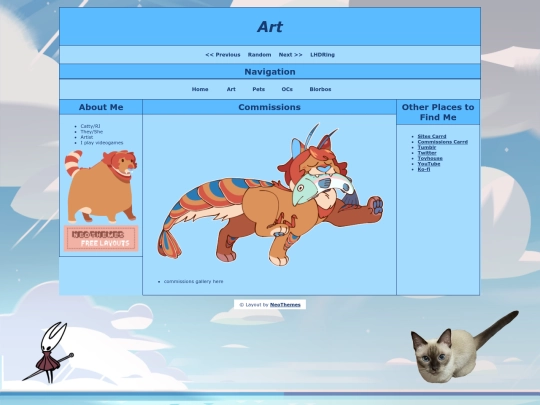540x405 pixels.
Task: Follow the NeoThemes footer credit link
Action: (285, 305)
